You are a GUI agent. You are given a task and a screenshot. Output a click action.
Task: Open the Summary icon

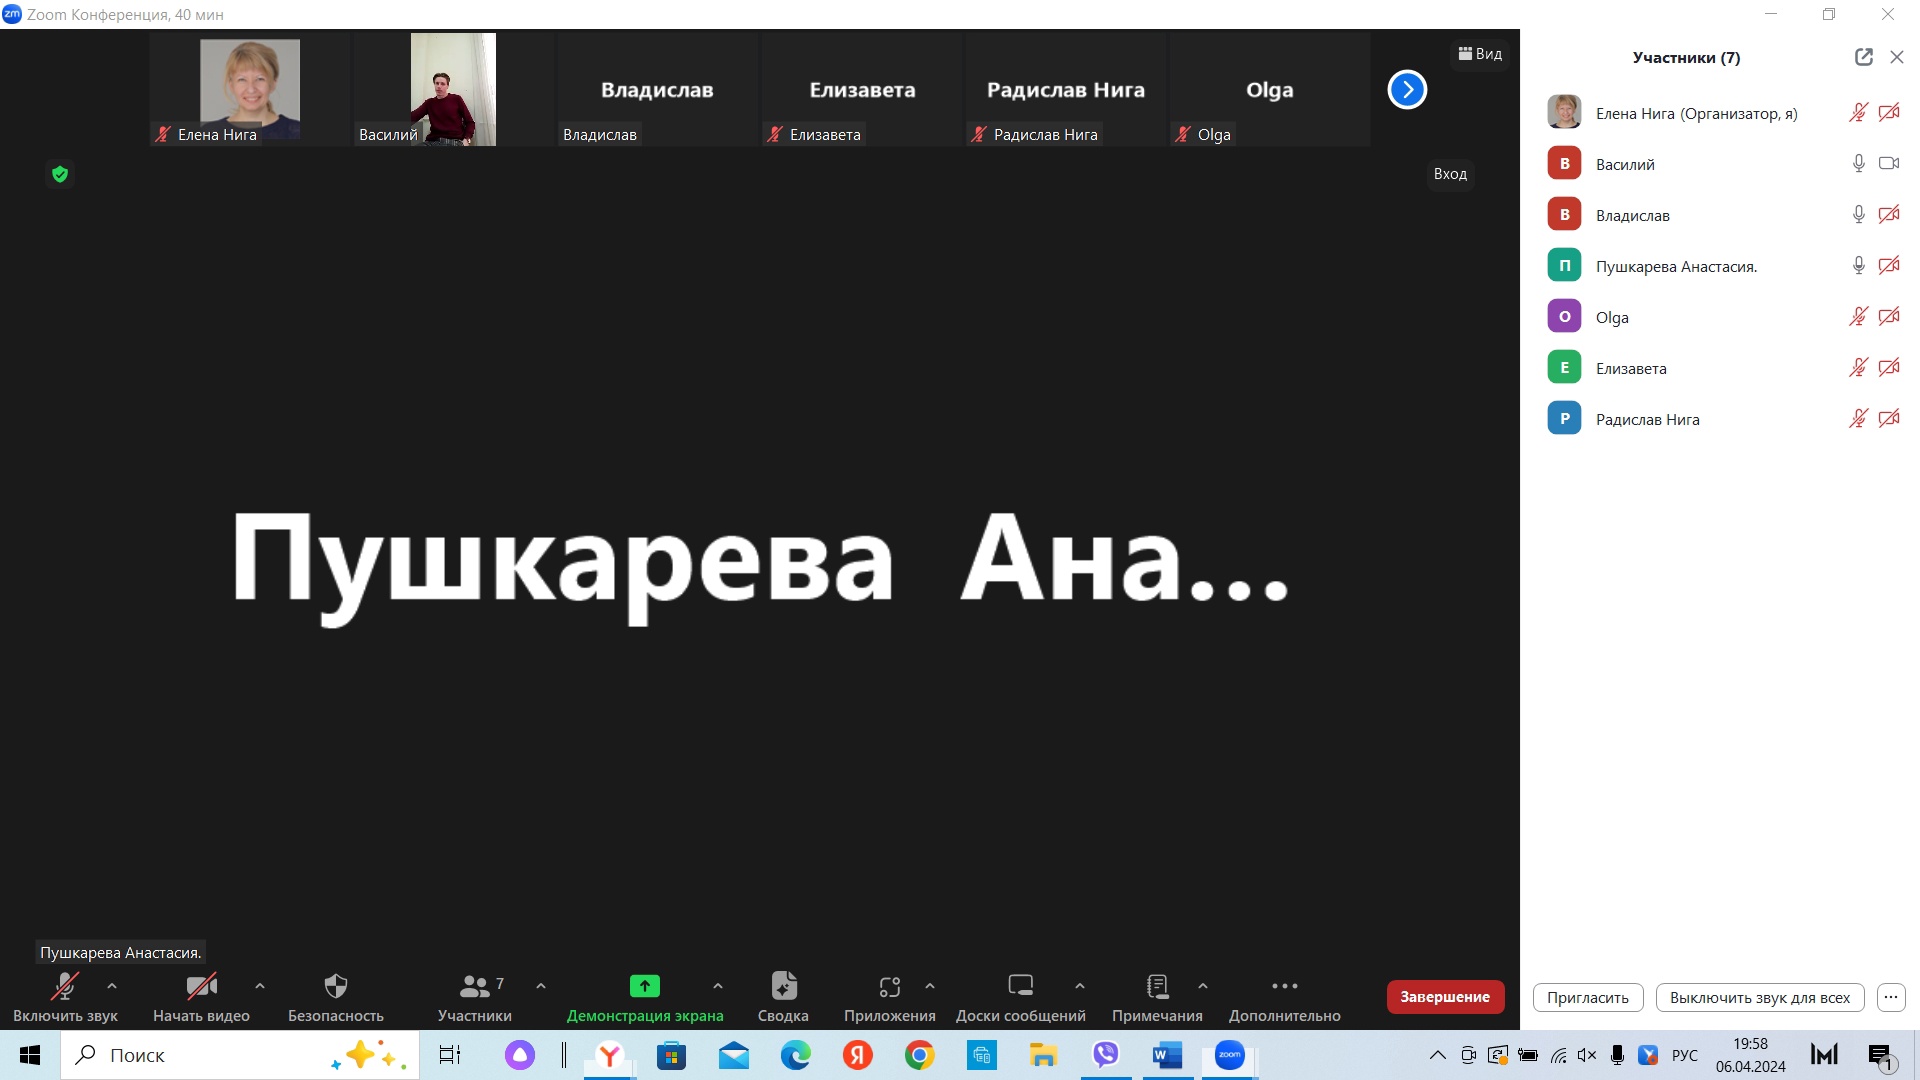pos(783,987)
